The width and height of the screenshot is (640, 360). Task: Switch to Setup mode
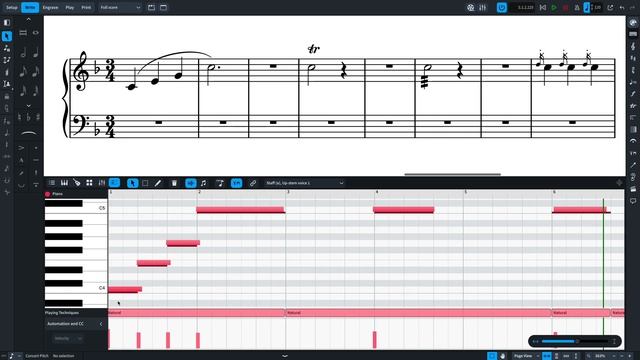point(11,7)
